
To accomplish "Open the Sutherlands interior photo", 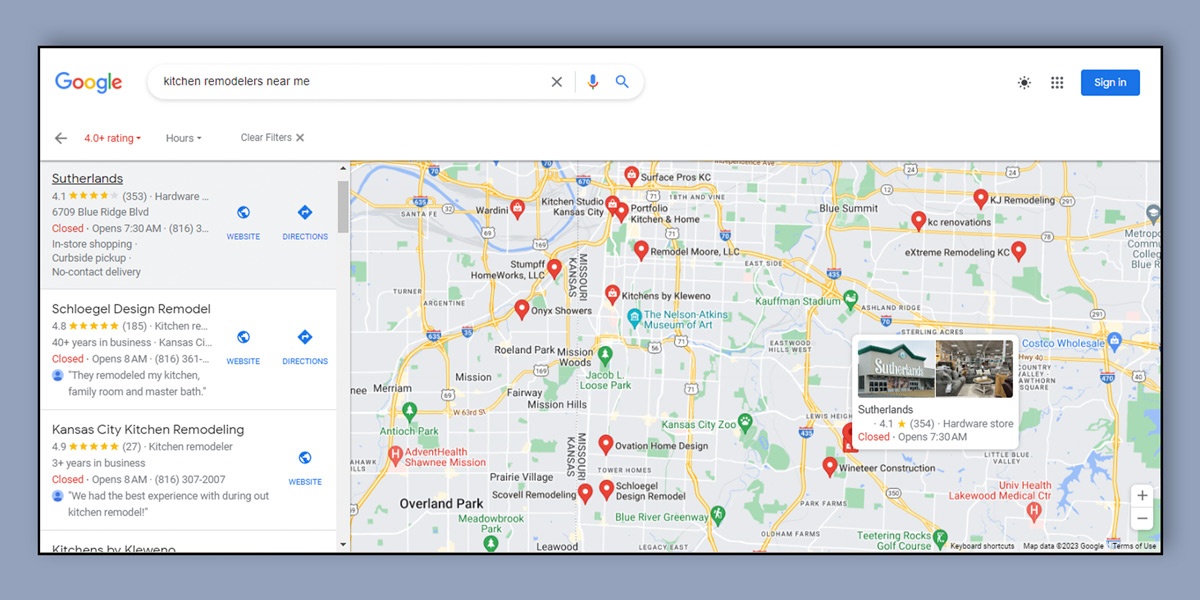I will click(974, 369).
